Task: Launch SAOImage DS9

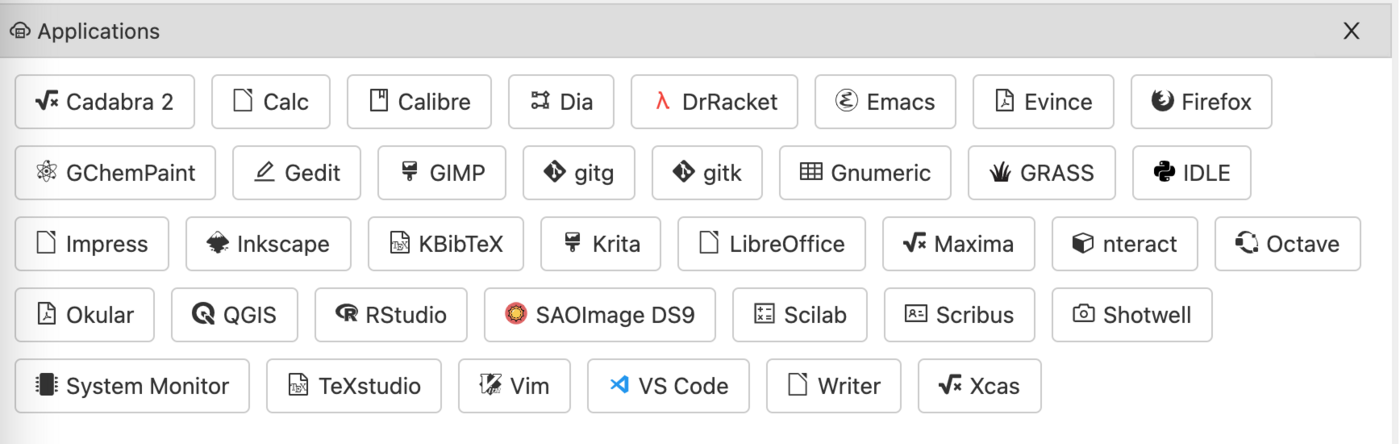Action: [x=599, y=315]
